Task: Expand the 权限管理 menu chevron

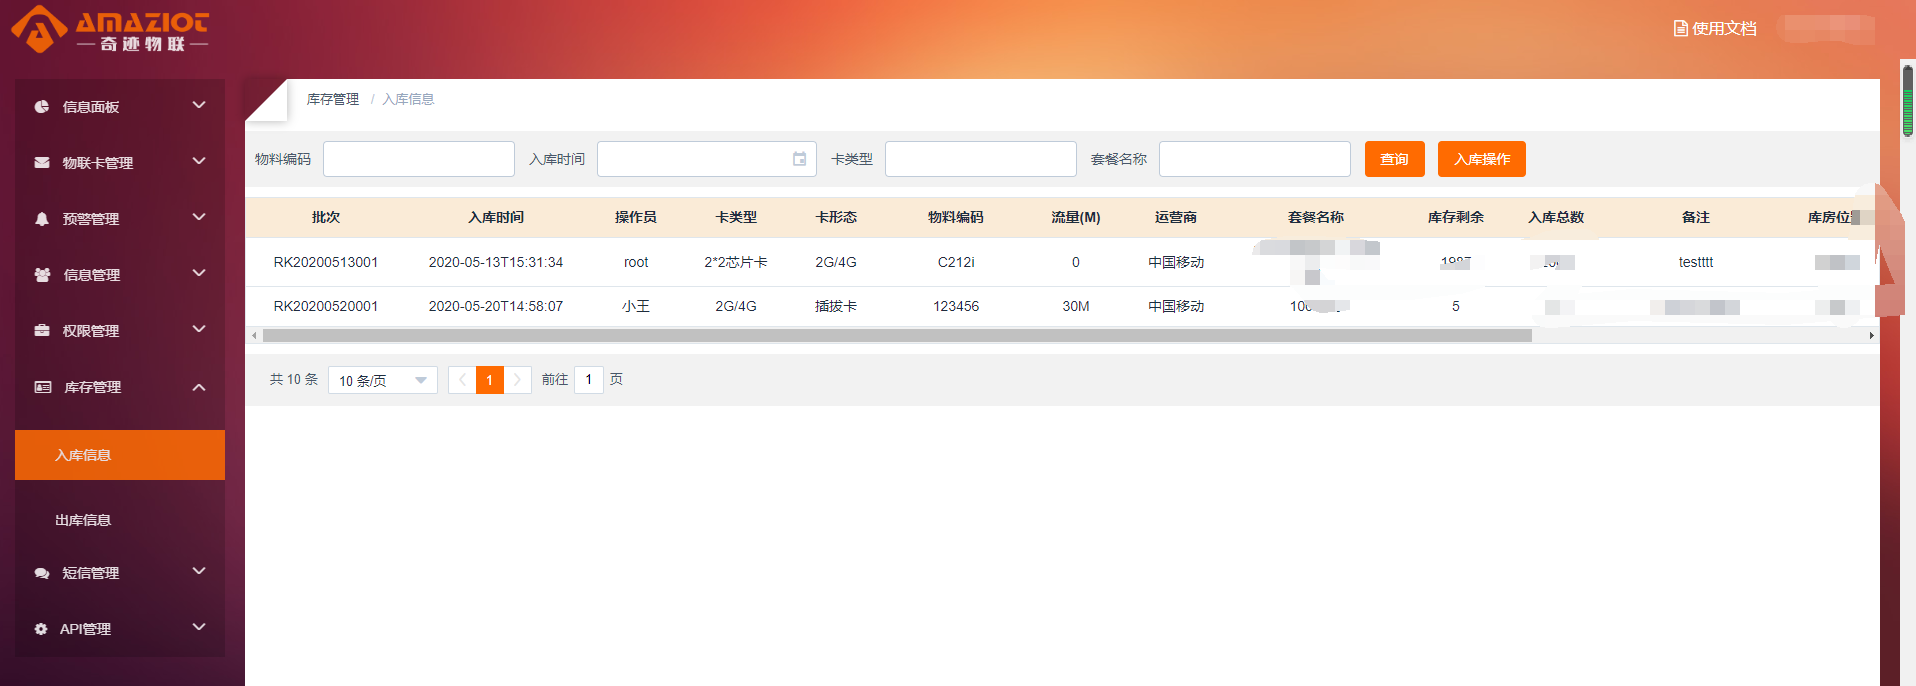Action: coord(199,329)
